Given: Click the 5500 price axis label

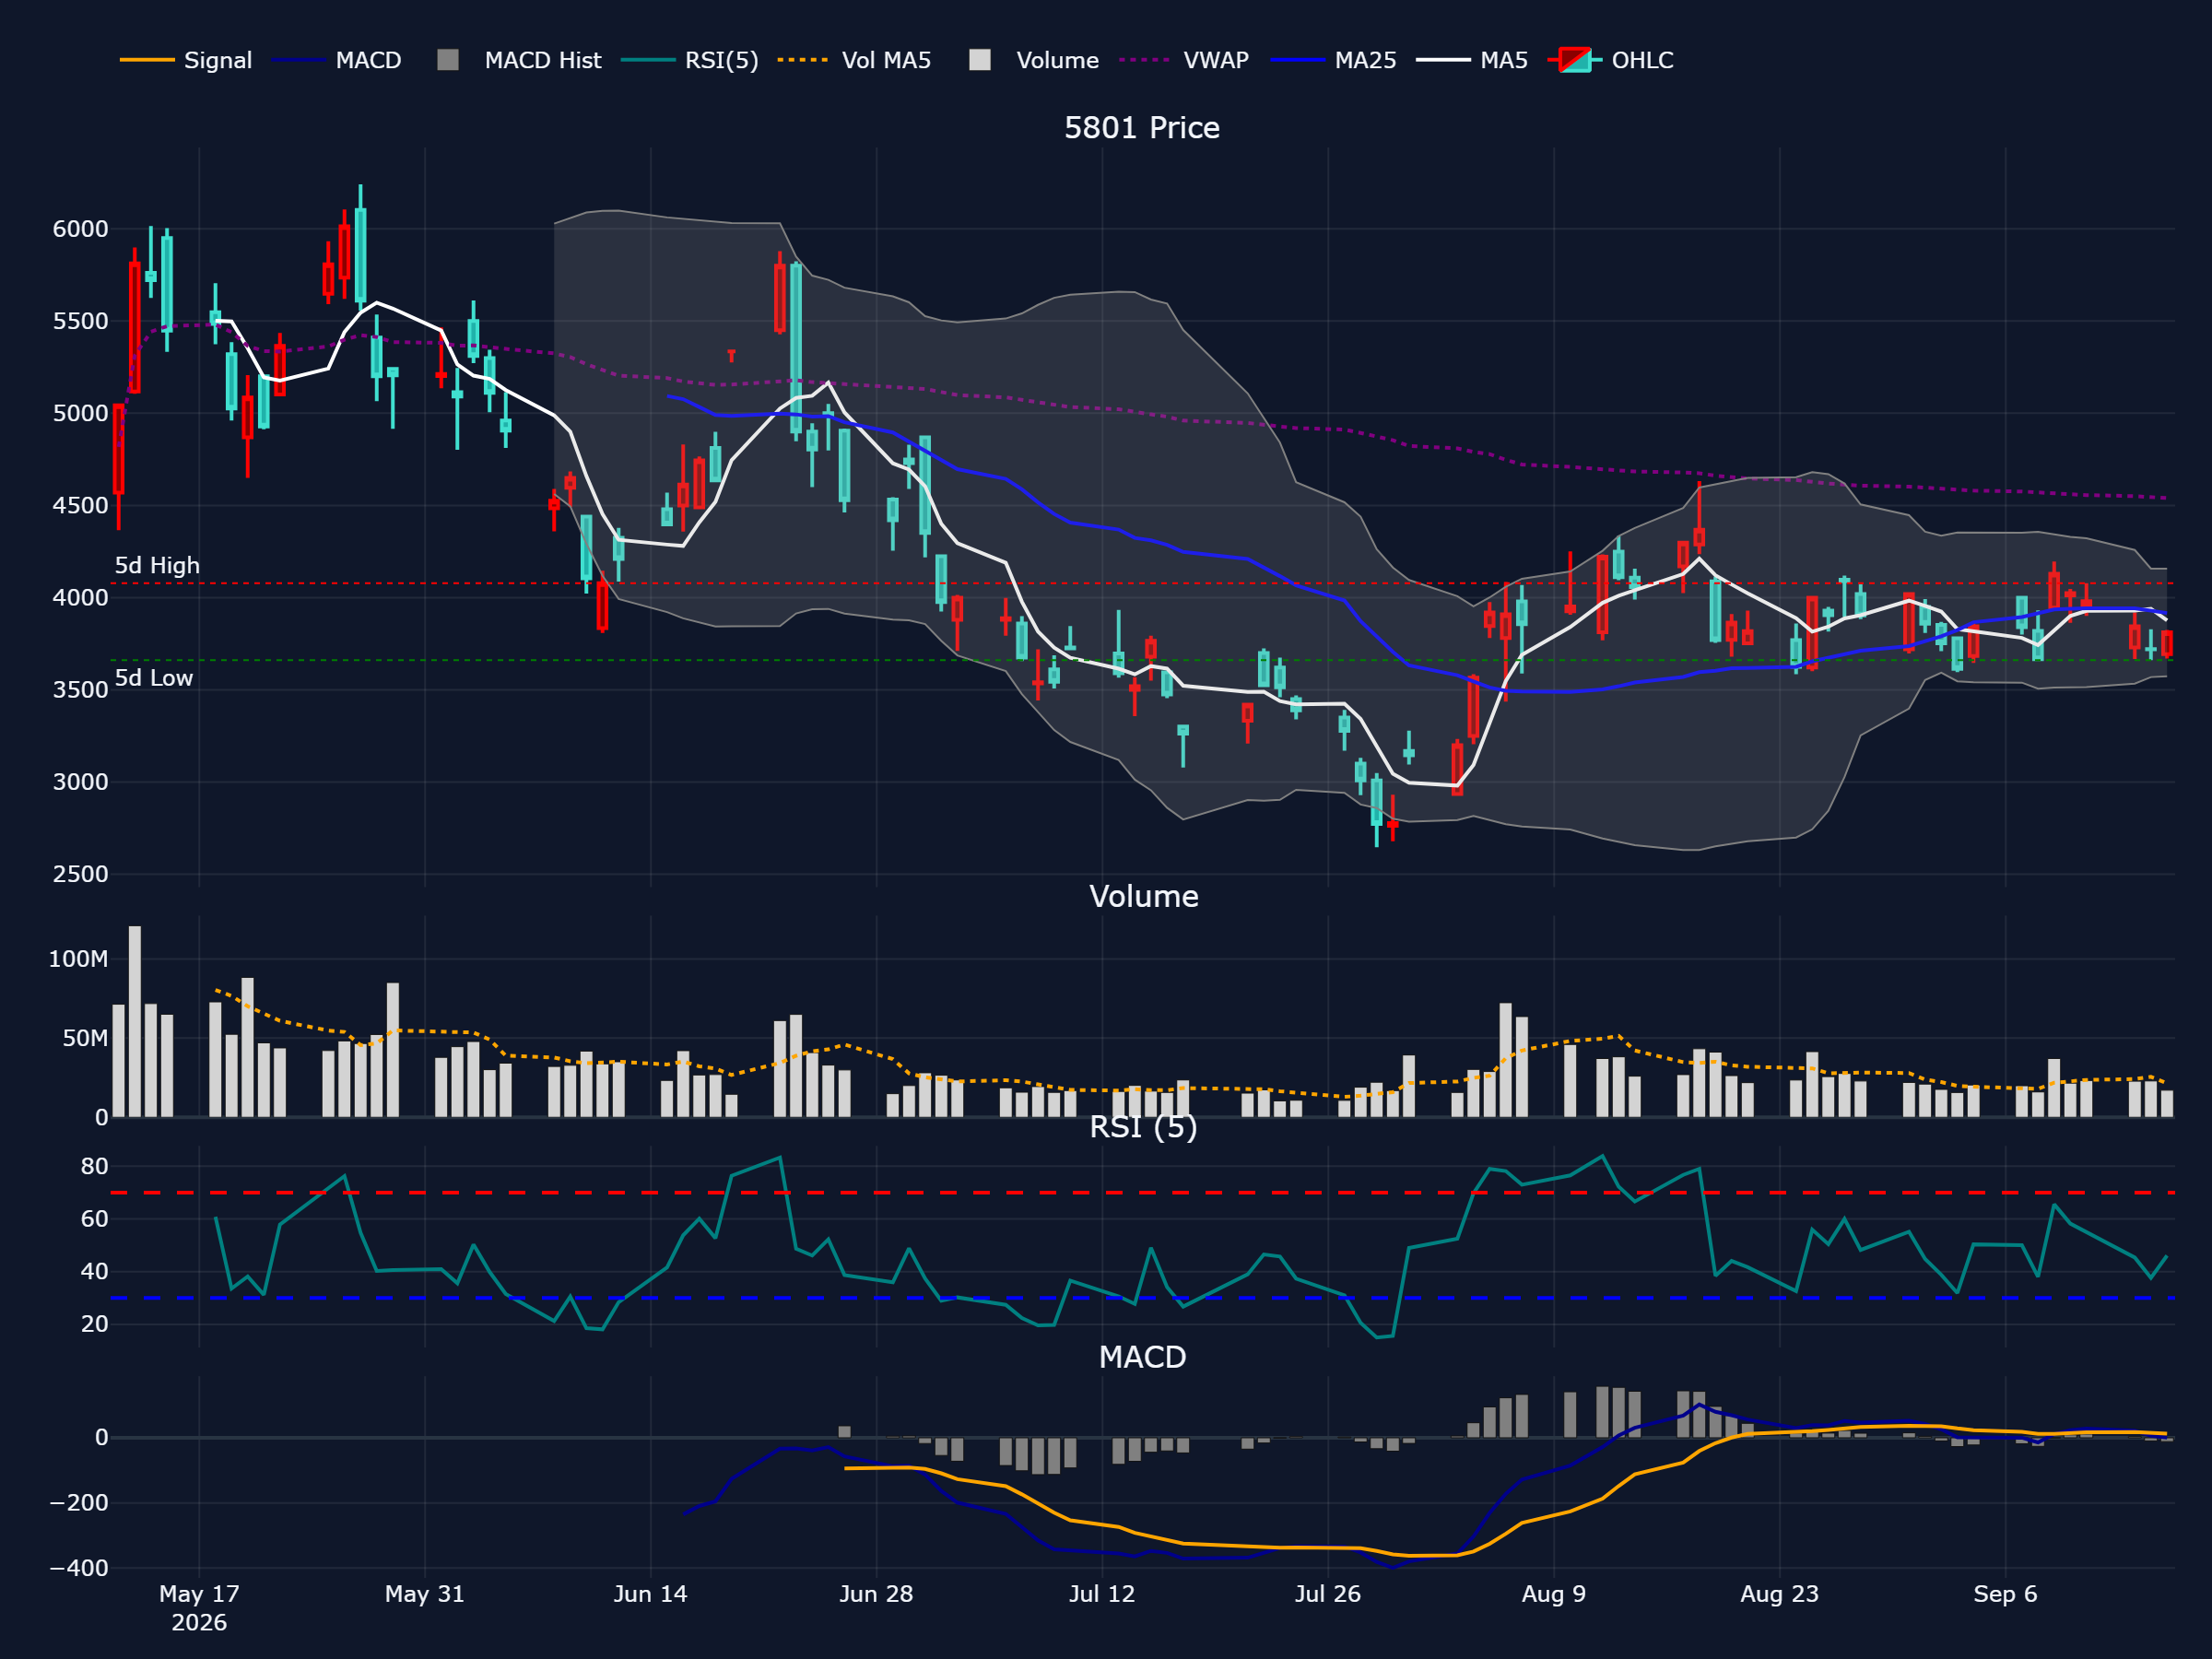Looking at the screenshot, I should click(x=80, y=321).
